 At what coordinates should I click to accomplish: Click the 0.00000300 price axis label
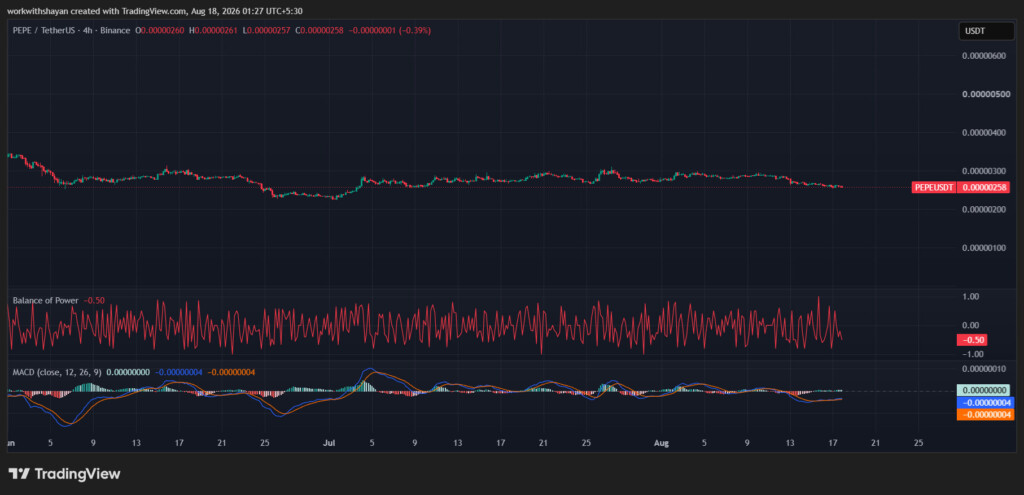(985, 171)
